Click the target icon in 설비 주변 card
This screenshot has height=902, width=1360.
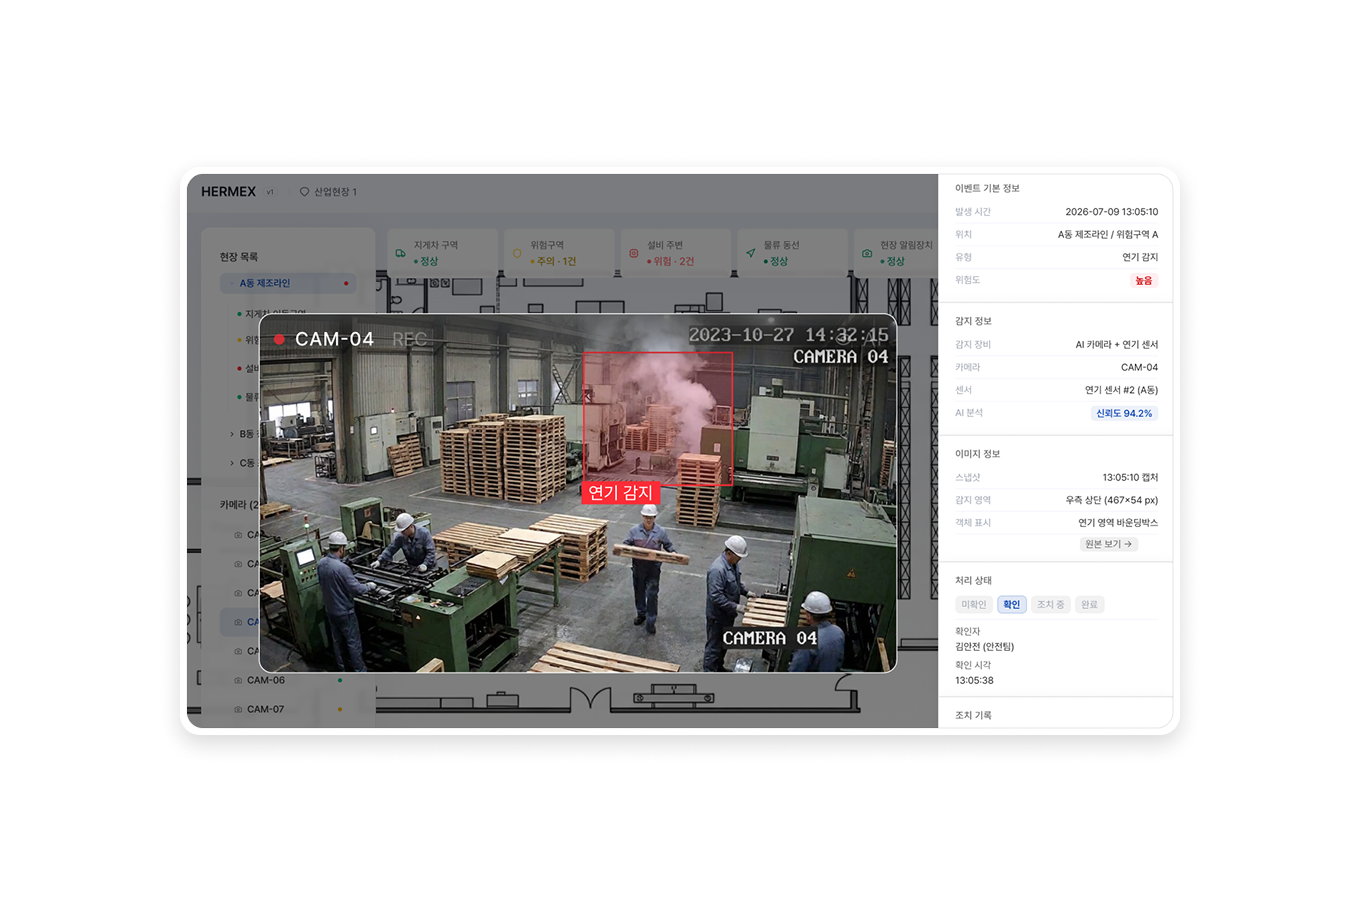[x=633, y=253]
